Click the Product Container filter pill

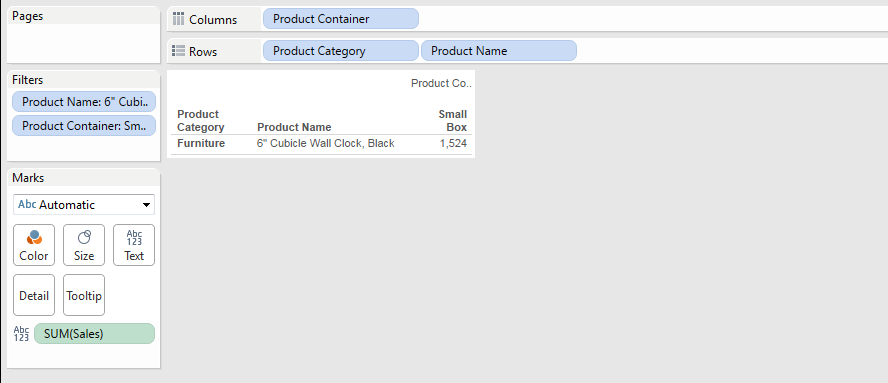click(84, 126)
